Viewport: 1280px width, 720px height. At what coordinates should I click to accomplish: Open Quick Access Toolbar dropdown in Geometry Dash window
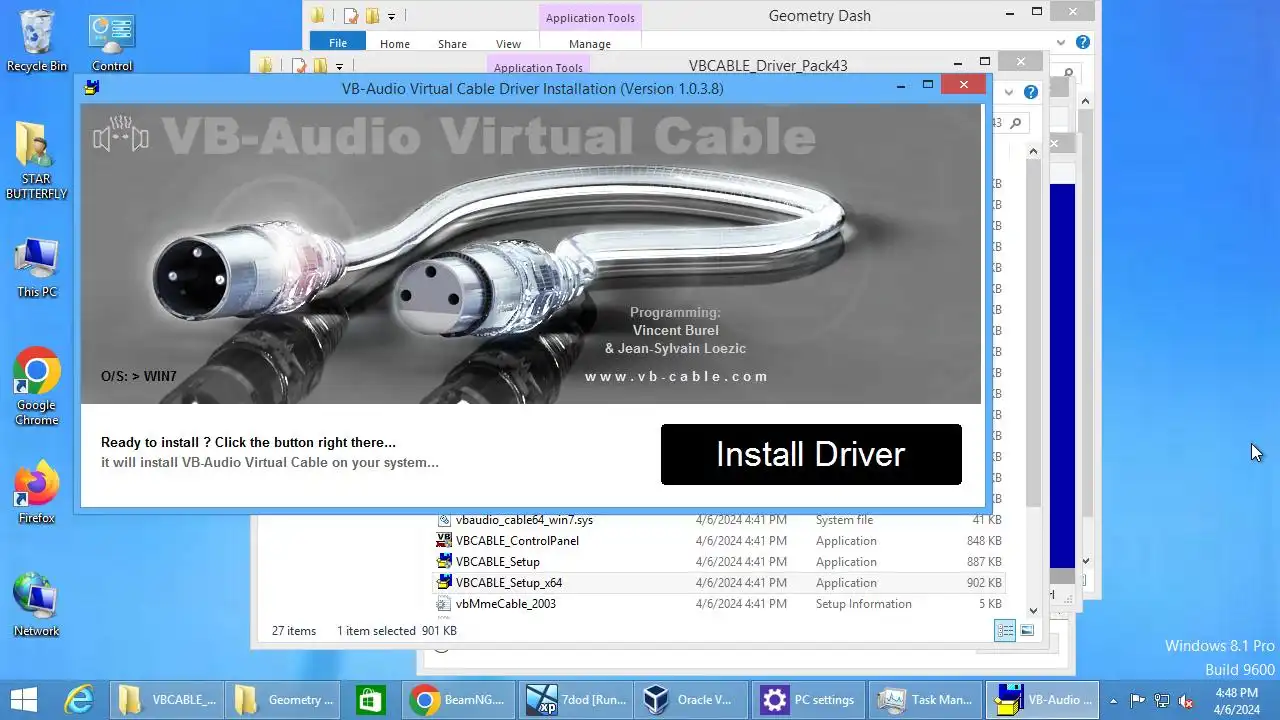click(391, 16)
